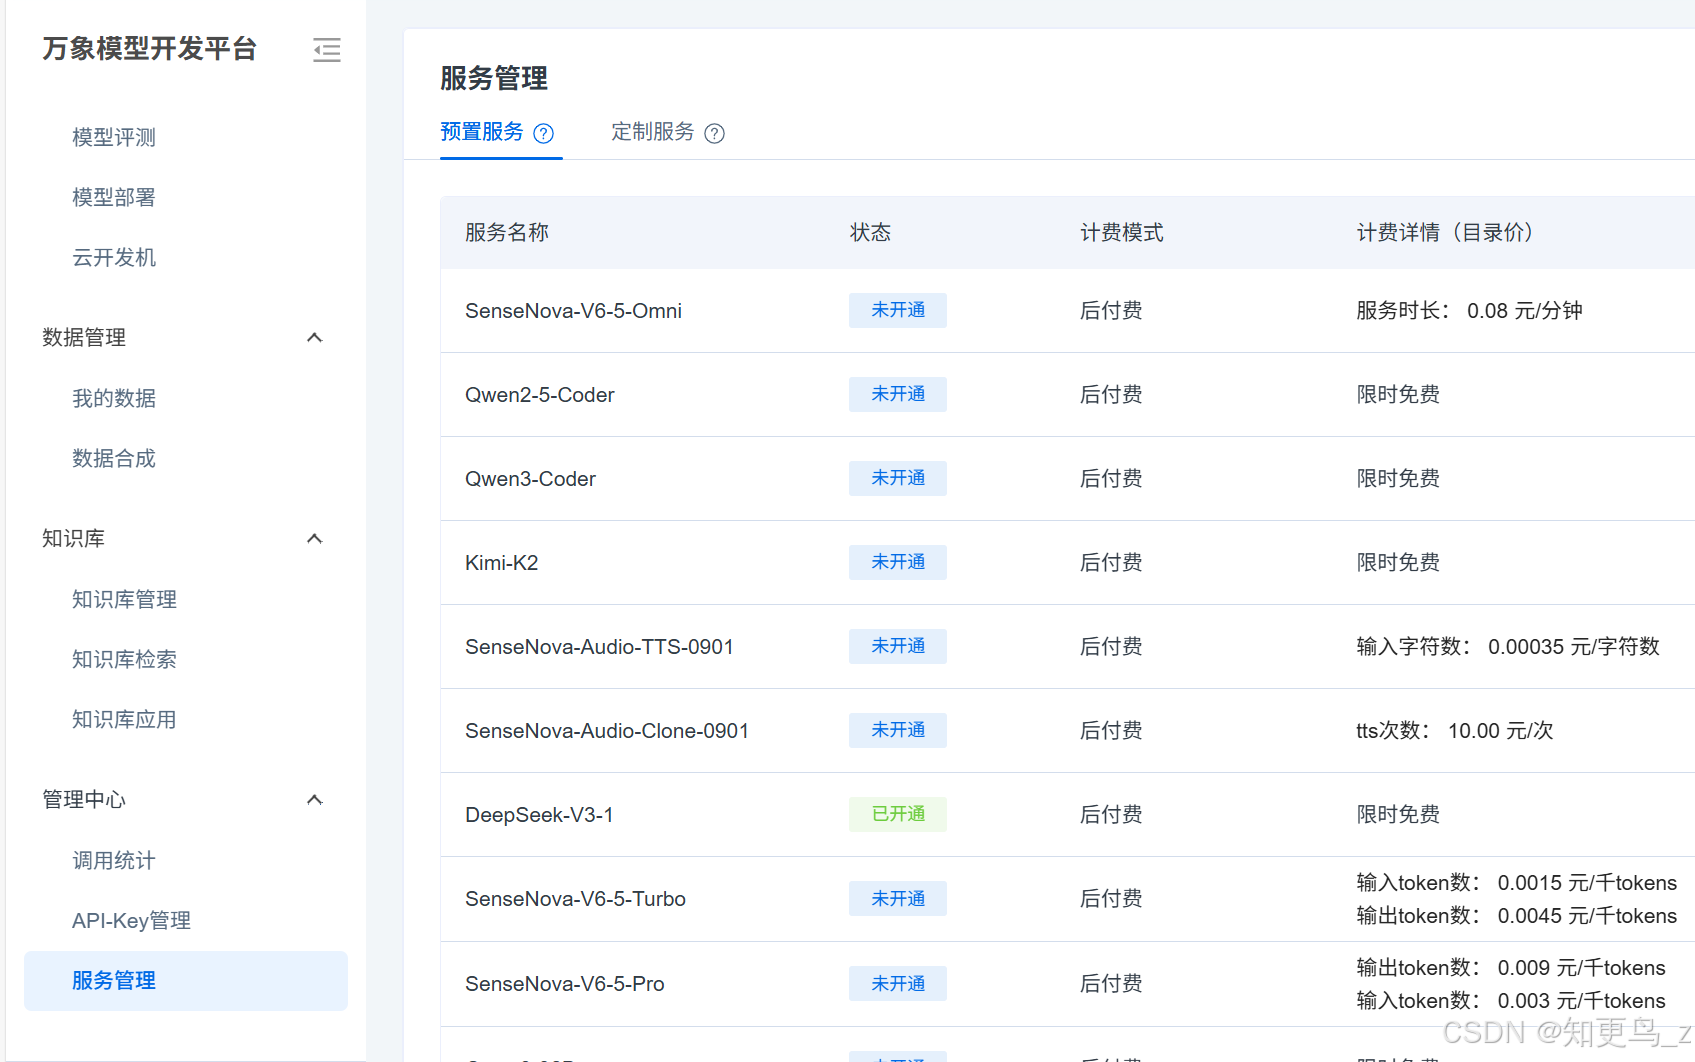Switch to the 定制服务 tab
The width and height of the screenshot is (1695, 1062).
tap(653, 132)
